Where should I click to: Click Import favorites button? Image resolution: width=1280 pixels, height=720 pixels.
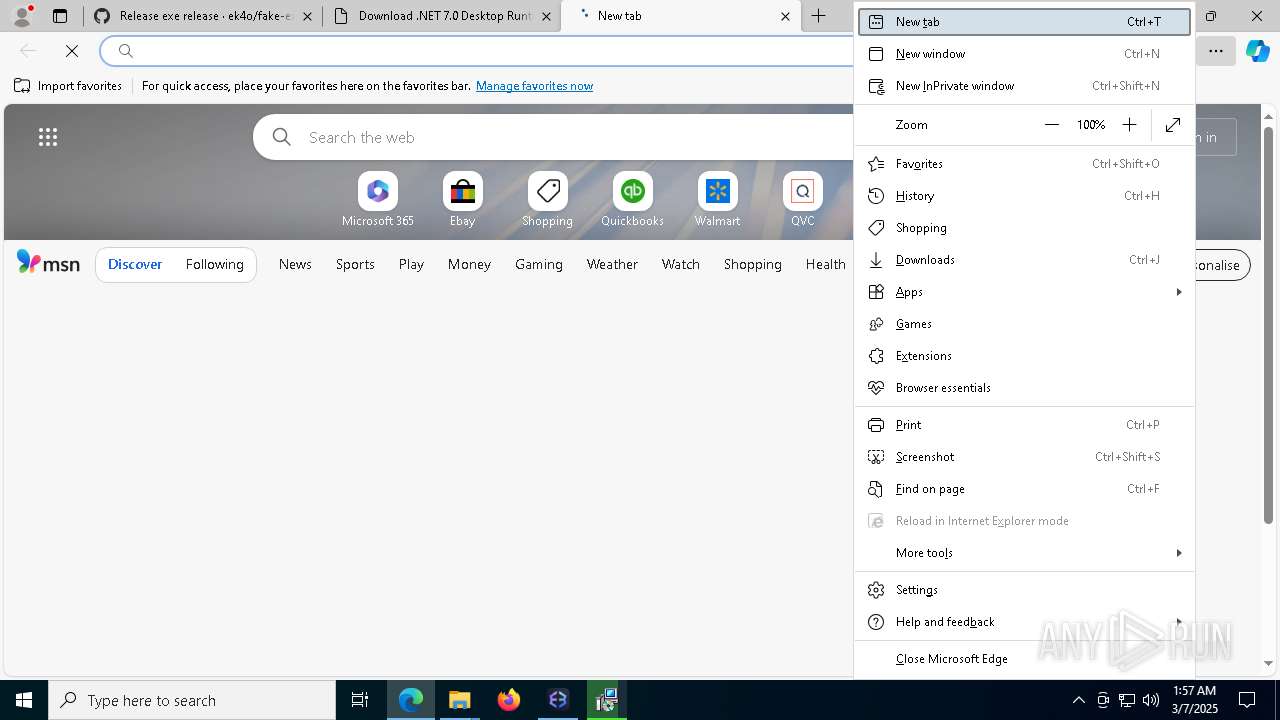(x=68, y=86)
